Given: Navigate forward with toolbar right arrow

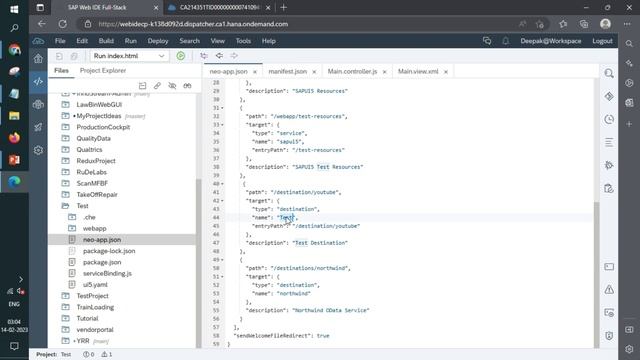Looking at the screenshot, I should 234,56.
